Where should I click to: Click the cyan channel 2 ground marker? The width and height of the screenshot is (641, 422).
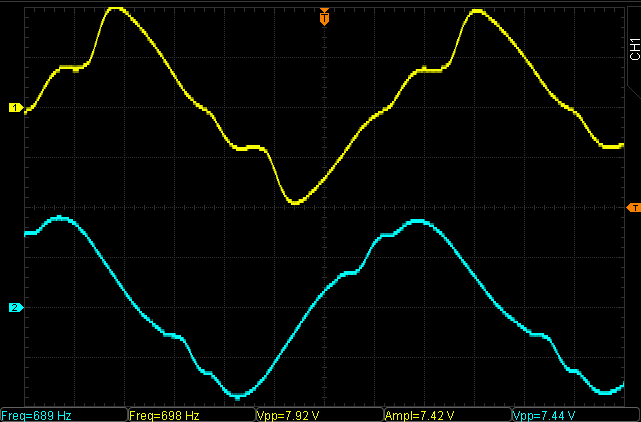tap(16, 308)
